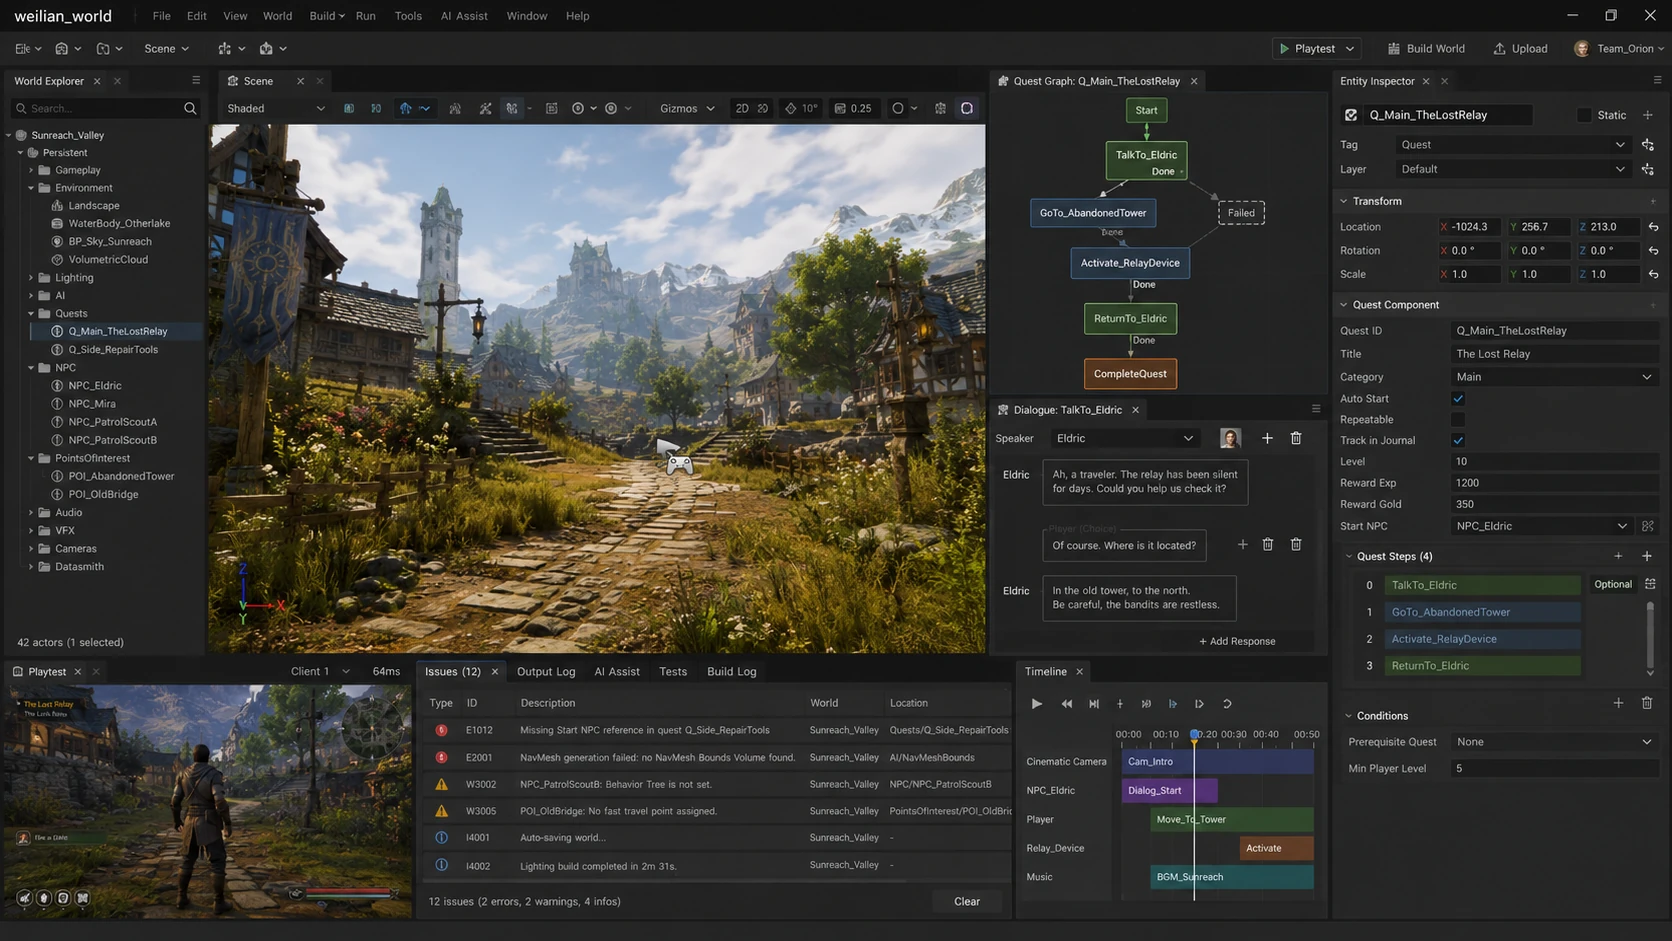Switch to the Tests tab

coord(673,672)
